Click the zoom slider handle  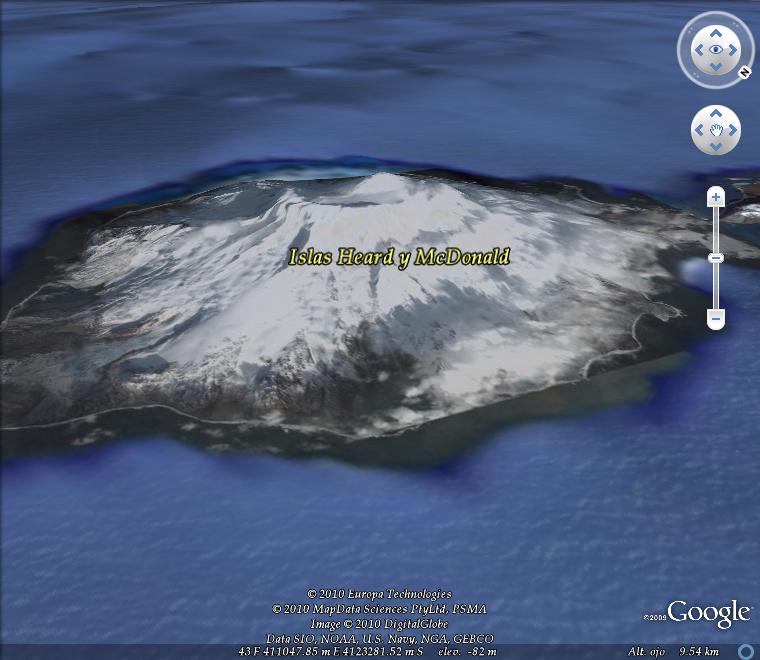pyautogui.click(x=715, y=258)
